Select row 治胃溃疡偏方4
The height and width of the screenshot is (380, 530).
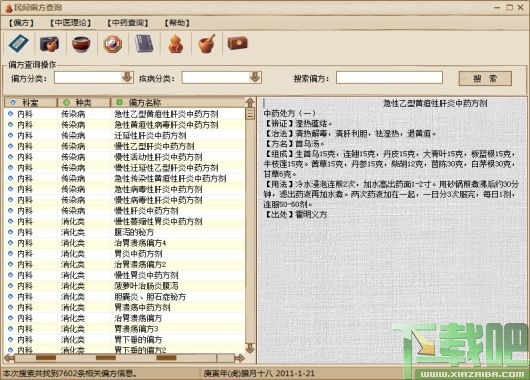tap(124, 243)
